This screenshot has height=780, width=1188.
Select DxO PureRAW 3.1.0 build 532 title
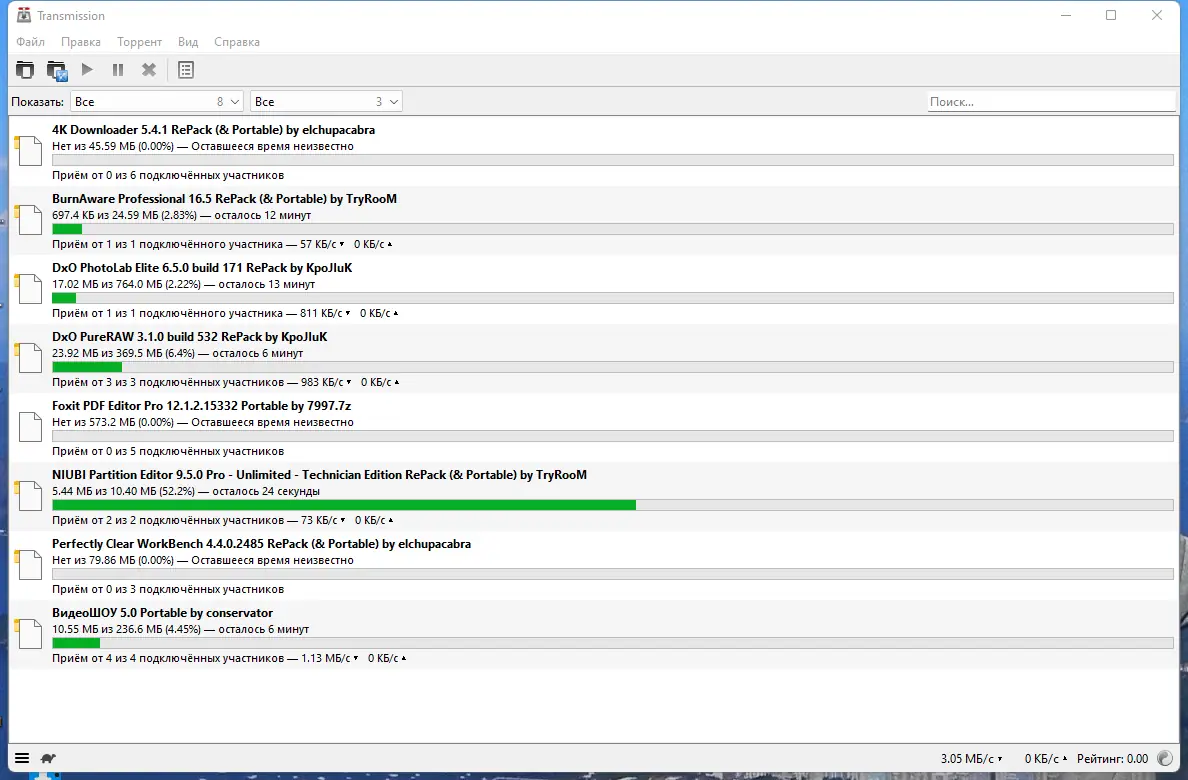[x=189, y=337]
